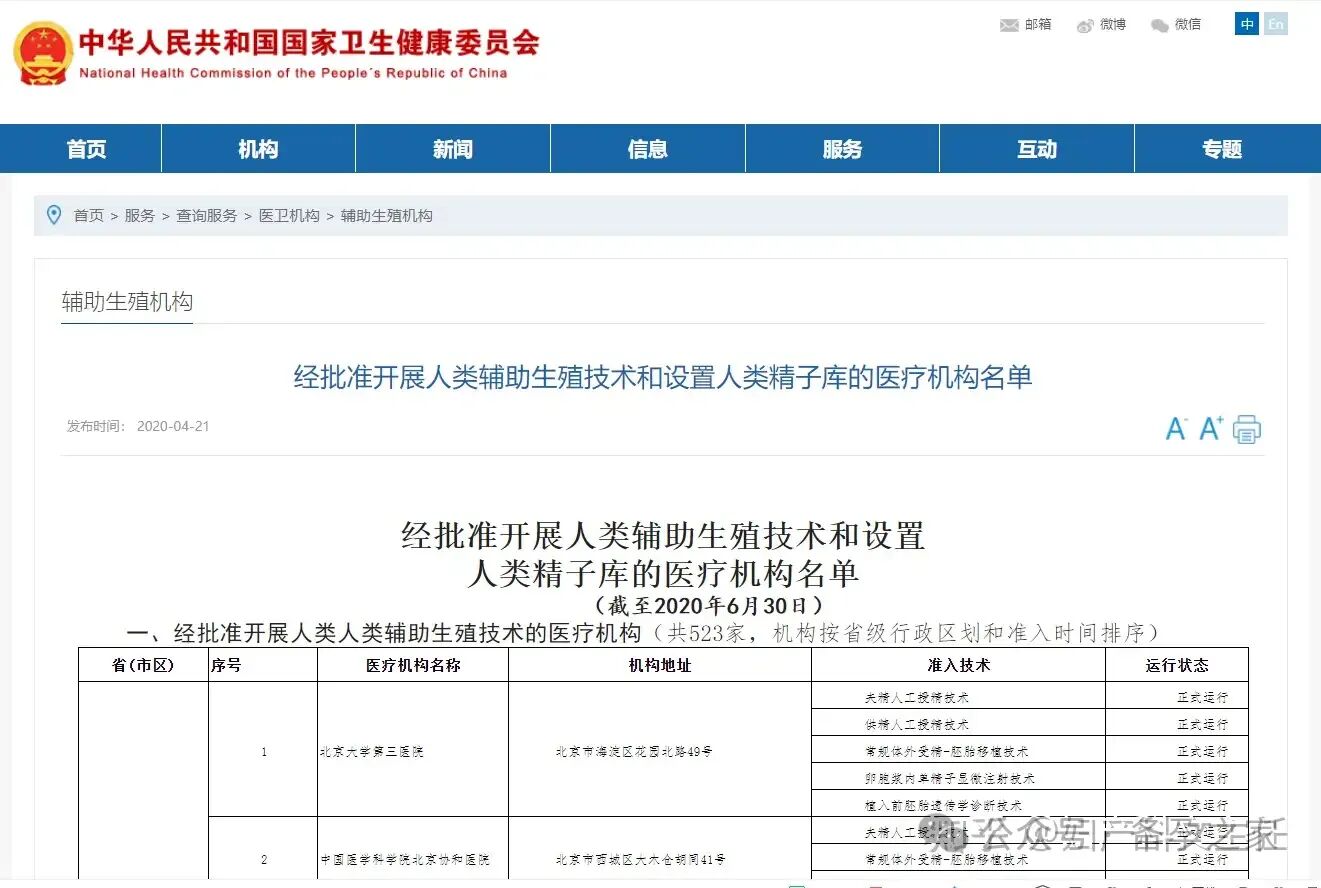
Task: Select the 中 Chinese language option
Action: 1246,24
